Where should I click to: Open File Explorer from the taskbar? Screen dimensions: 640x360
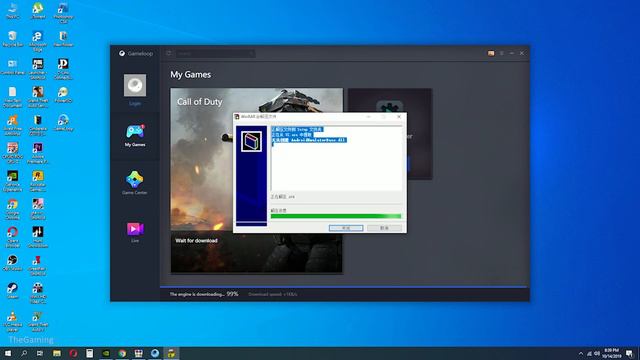(x=57, y=353)
